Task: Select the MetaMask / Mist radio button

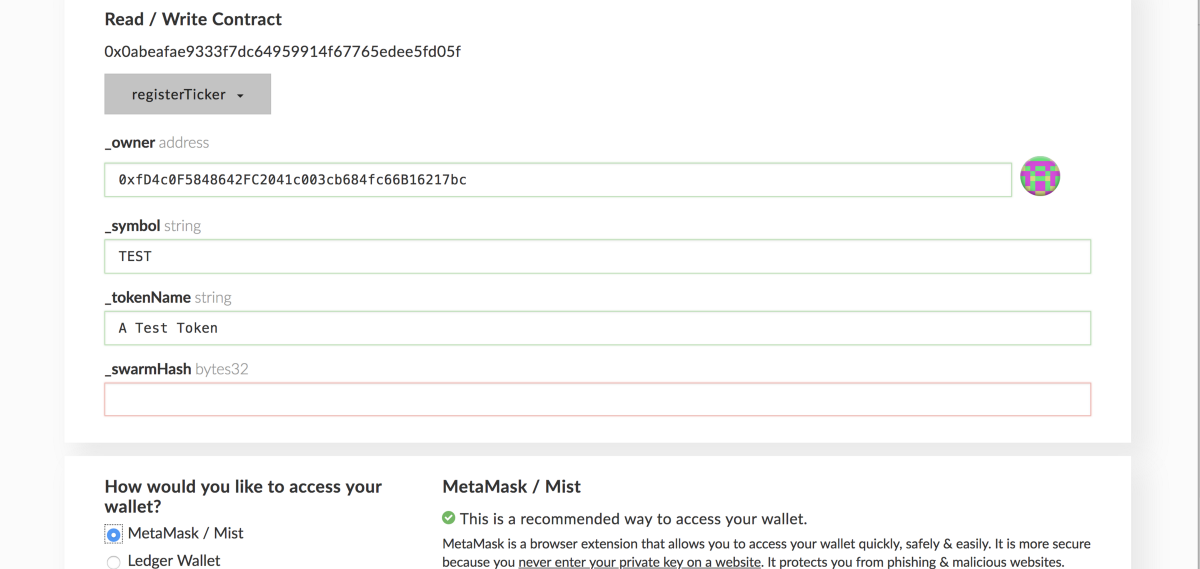Action: (x=113, y=534)
